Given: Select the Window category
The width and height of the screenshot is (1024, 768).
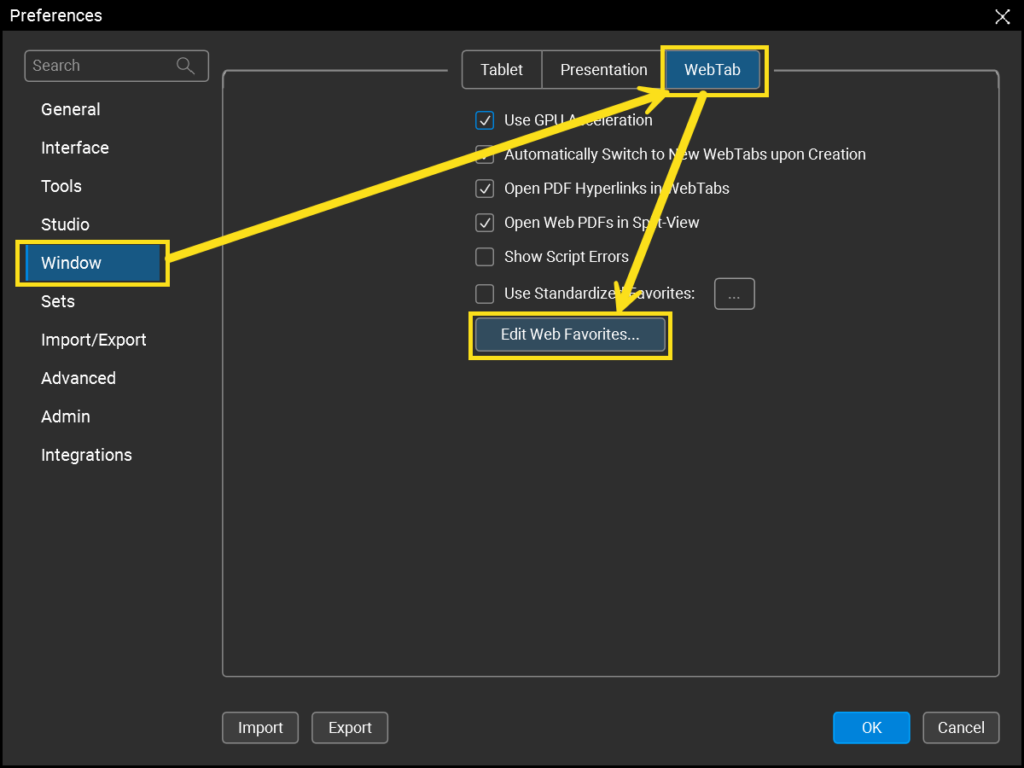Looking at the screenshot, I should click(x=93, y=263).
